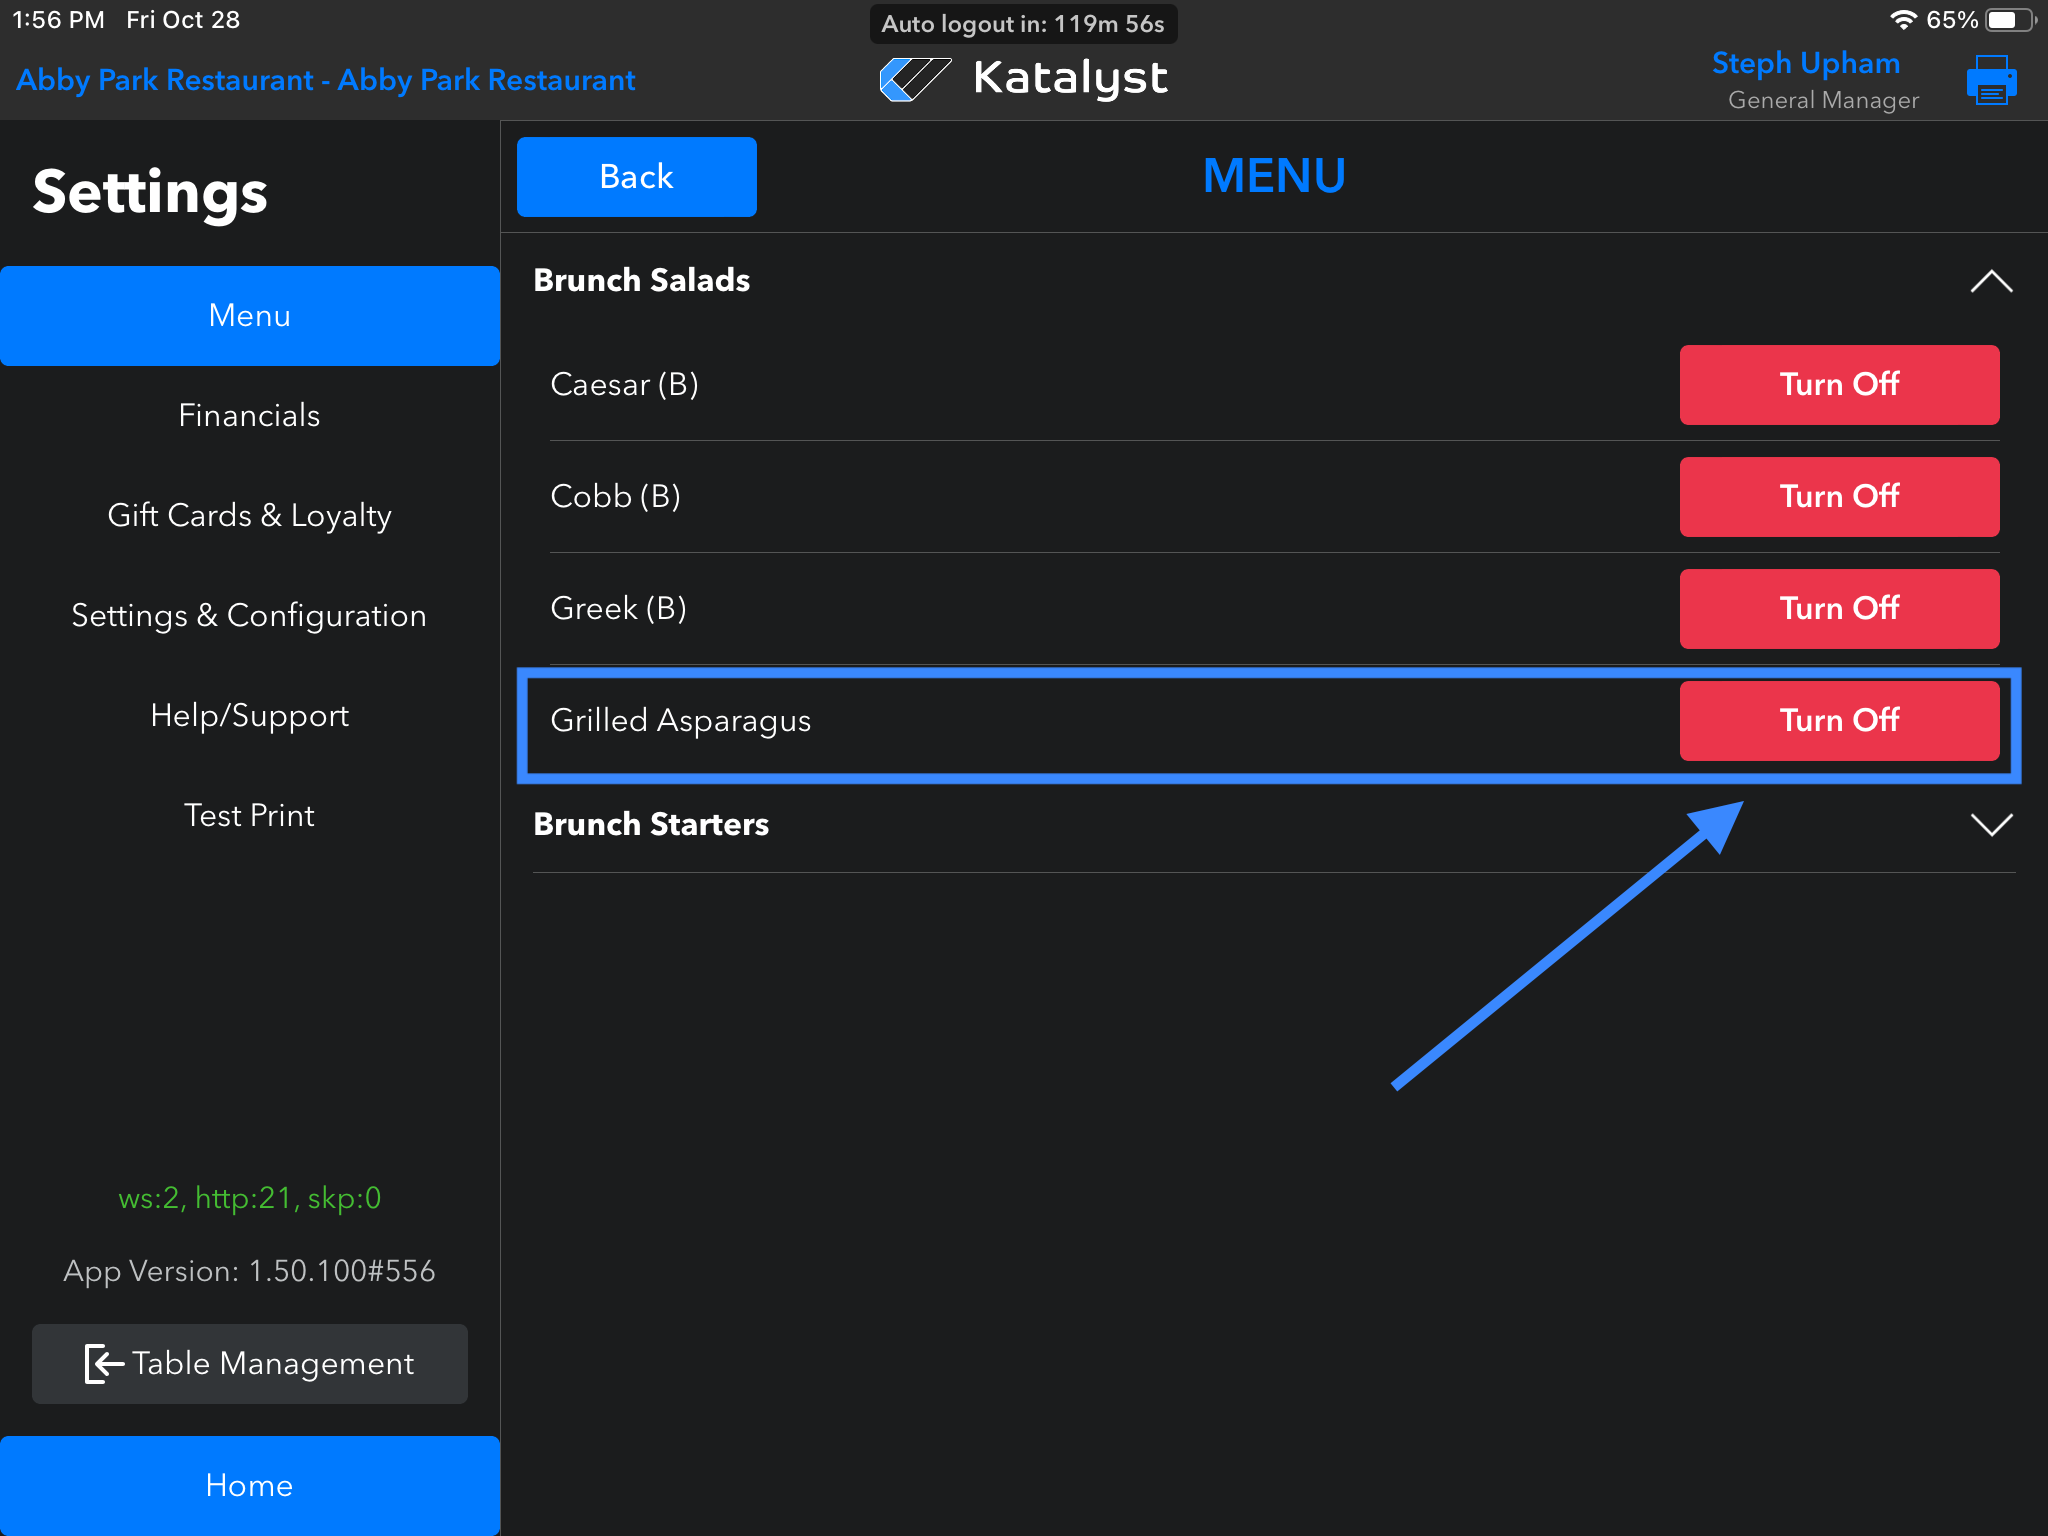The width and height of the screenshot is (2048, 1536).
Task: Open Settings & Configuration
Action: click(x=249, y=616)
